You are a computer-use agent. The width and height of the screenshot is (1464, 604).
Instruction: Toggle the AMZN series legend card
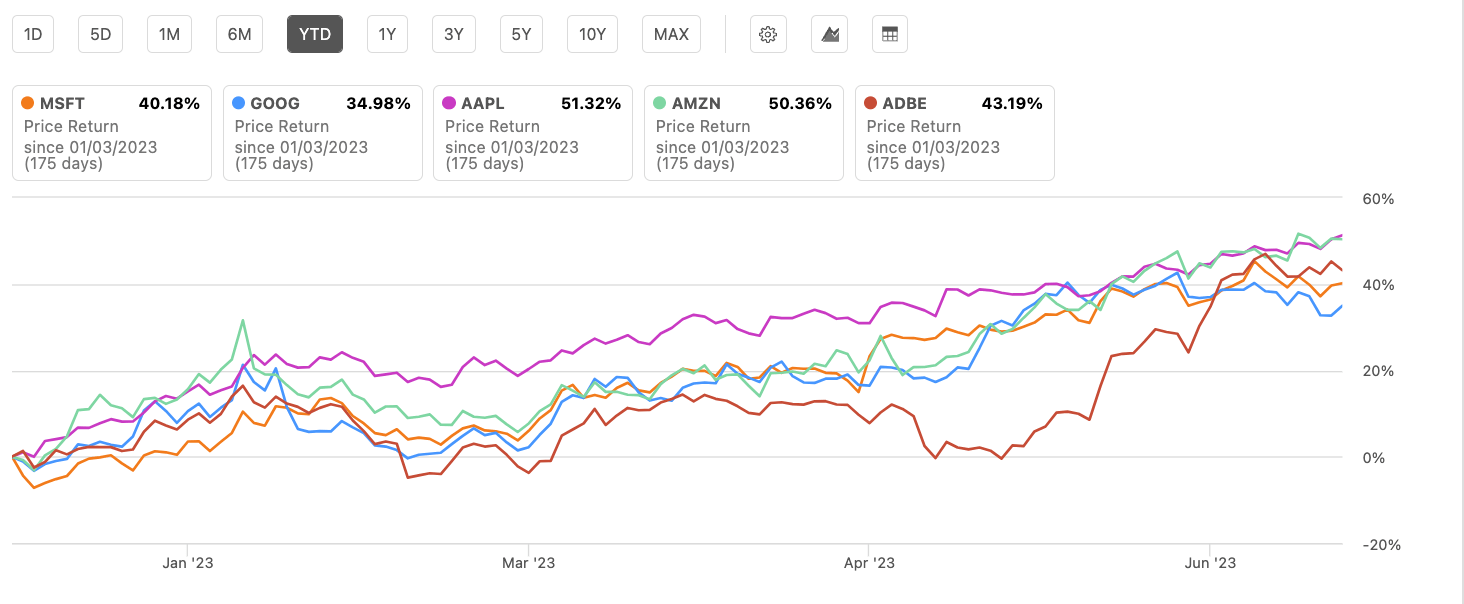[743, 133]
